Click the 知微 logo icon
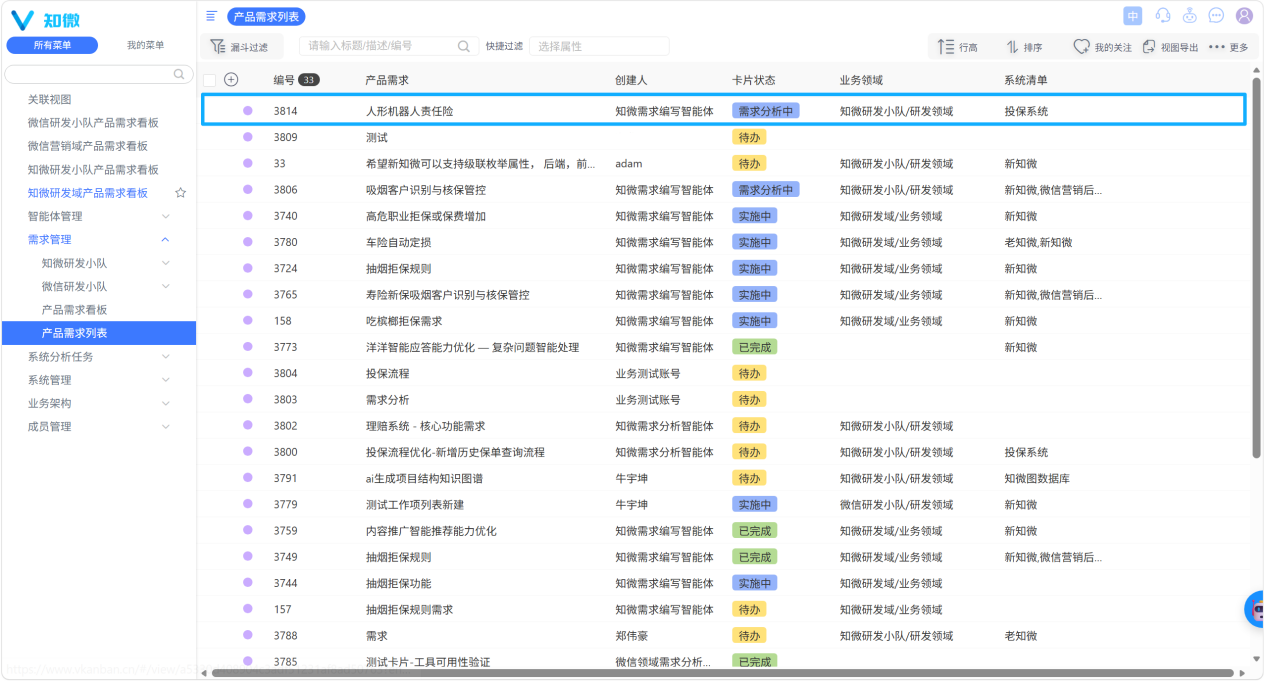The image size is (1265, 681). (22, 20)
